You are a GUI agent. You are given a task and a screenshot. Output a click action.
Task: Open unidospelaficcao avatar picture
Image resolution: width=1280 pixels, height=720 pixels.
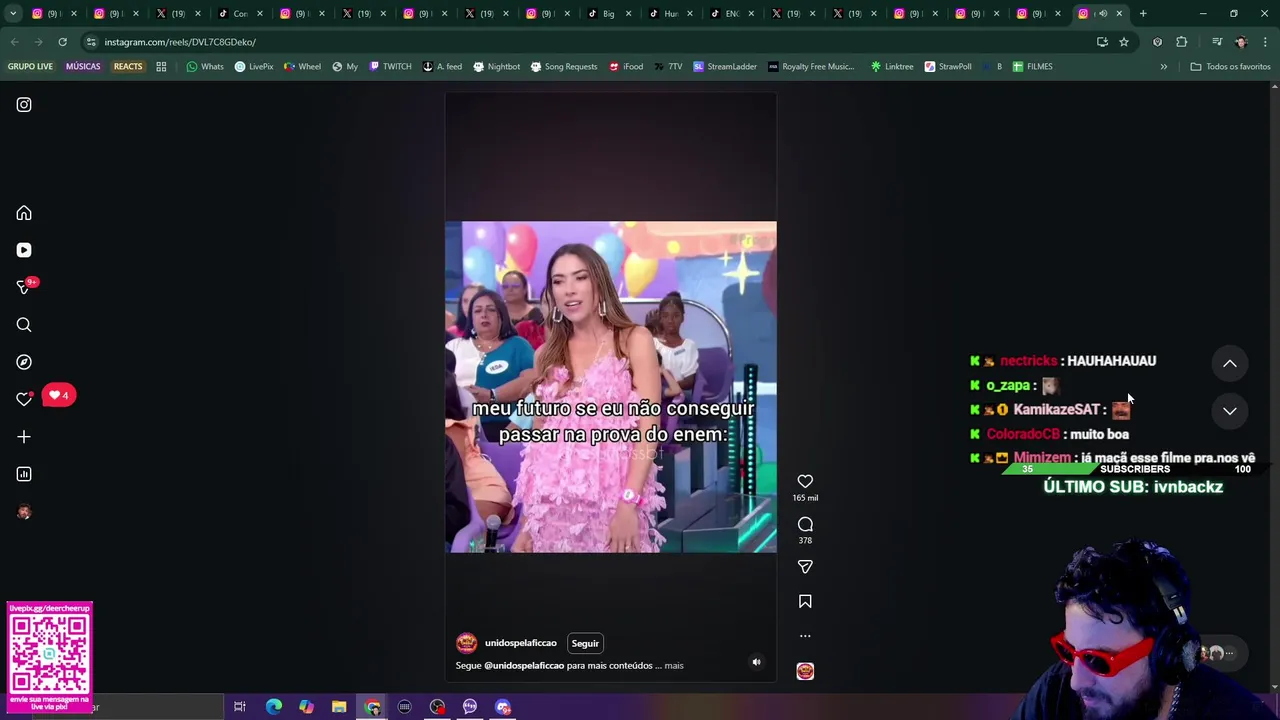[466, 643]
